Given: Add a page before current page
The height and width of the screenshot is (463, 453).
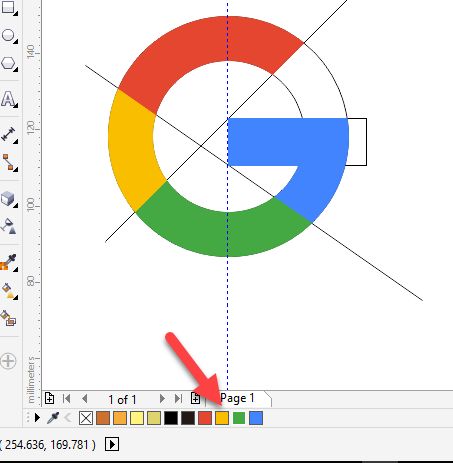Looking at the screenshot, I should (x=49, y=398).
